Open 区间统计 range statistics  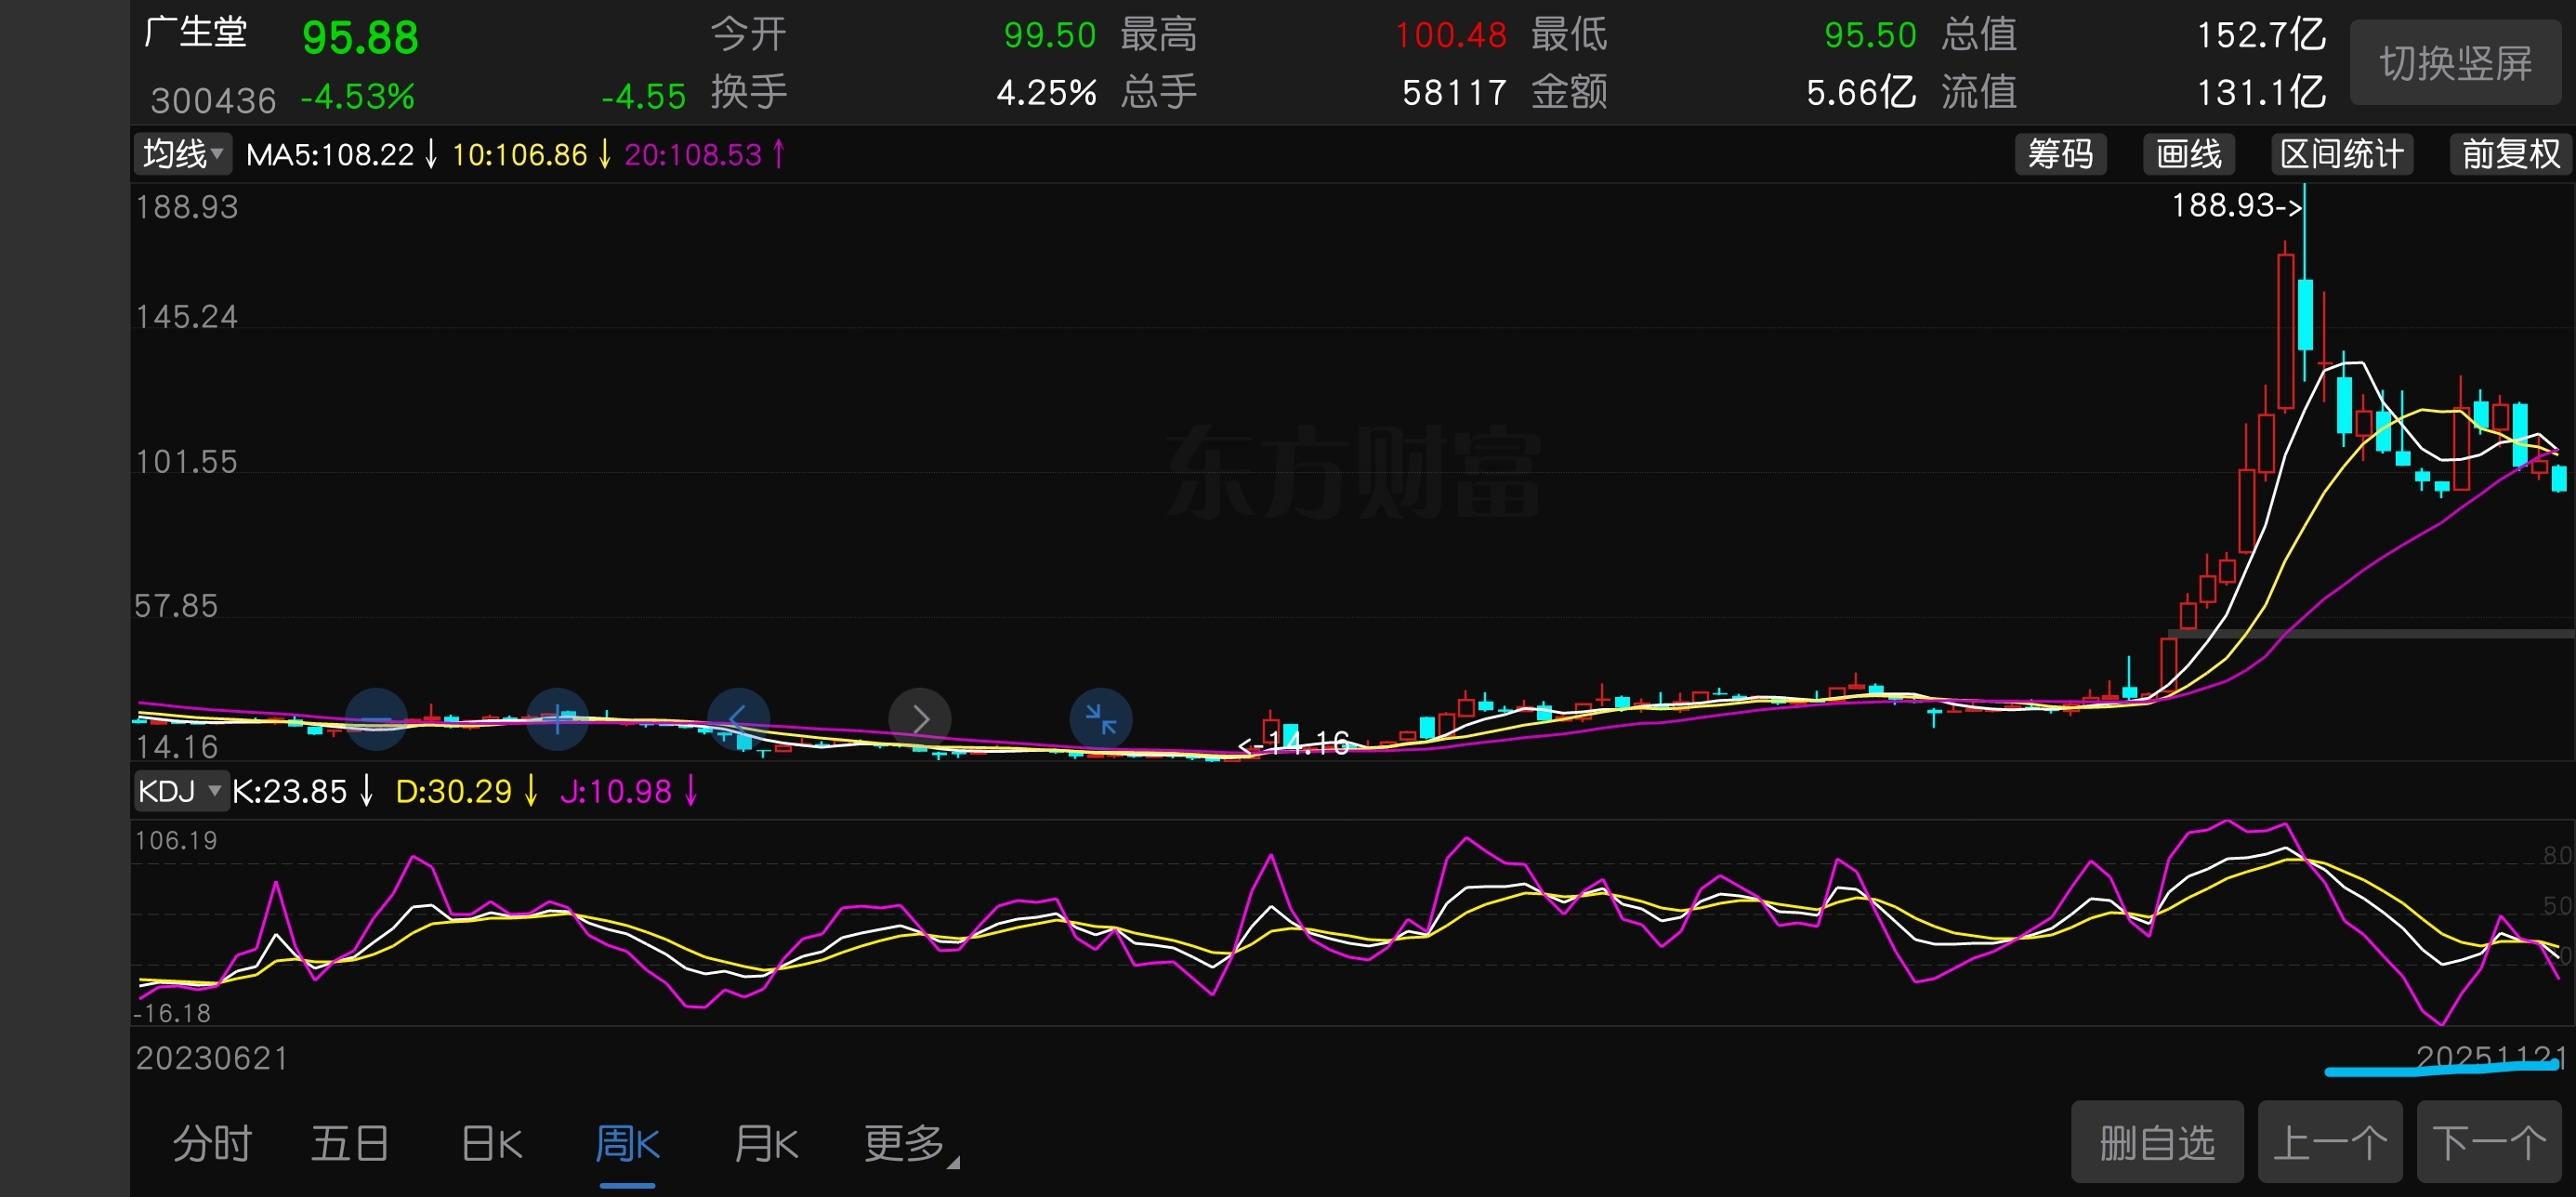[x=2341, y=154]
